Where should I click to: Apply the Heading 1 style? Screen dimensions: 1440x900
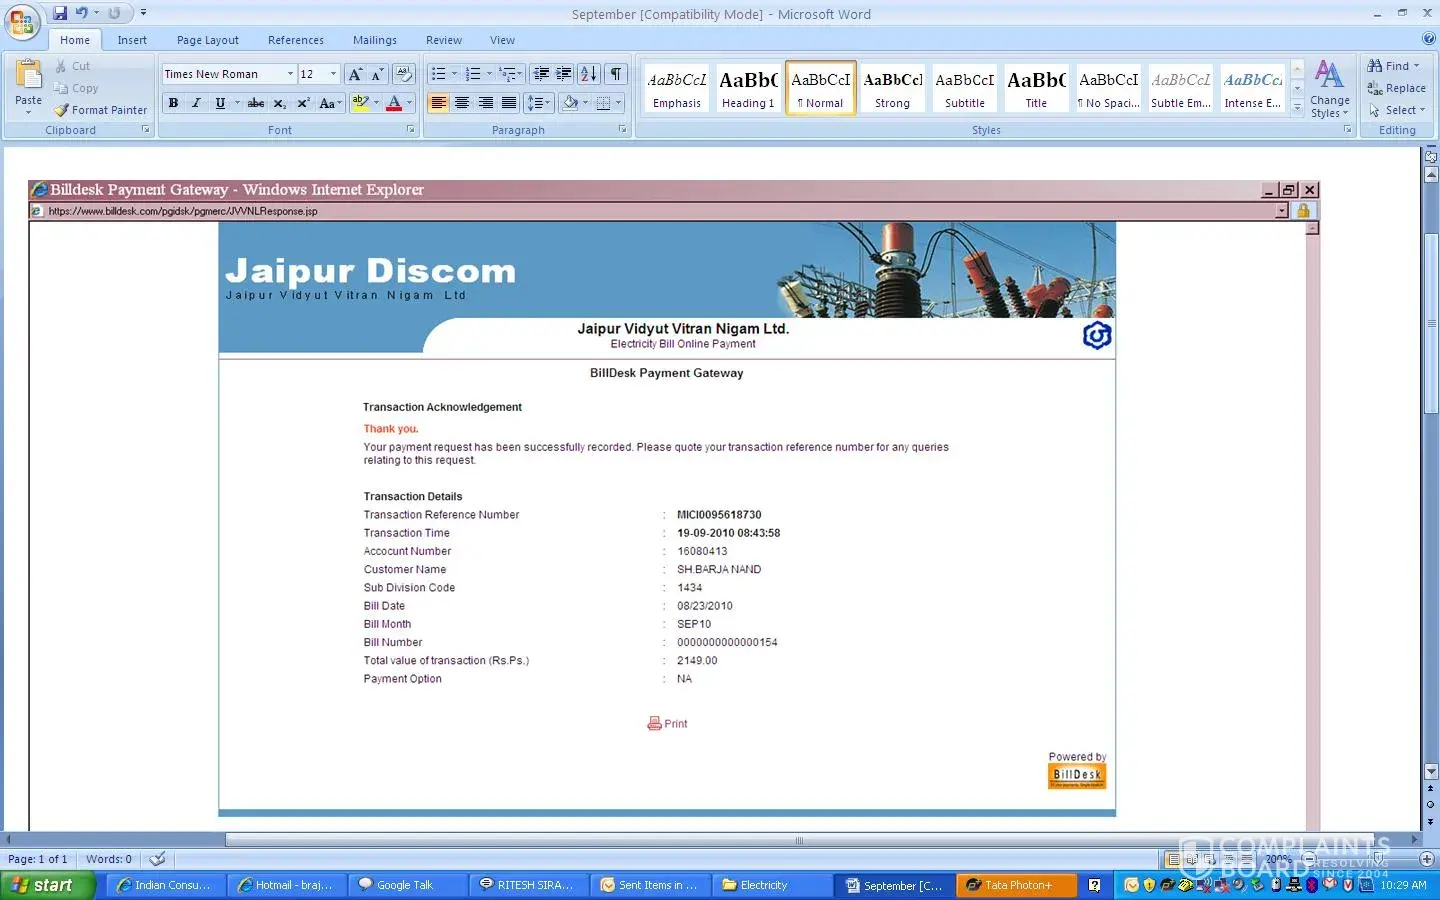click(x=748, y=88)
